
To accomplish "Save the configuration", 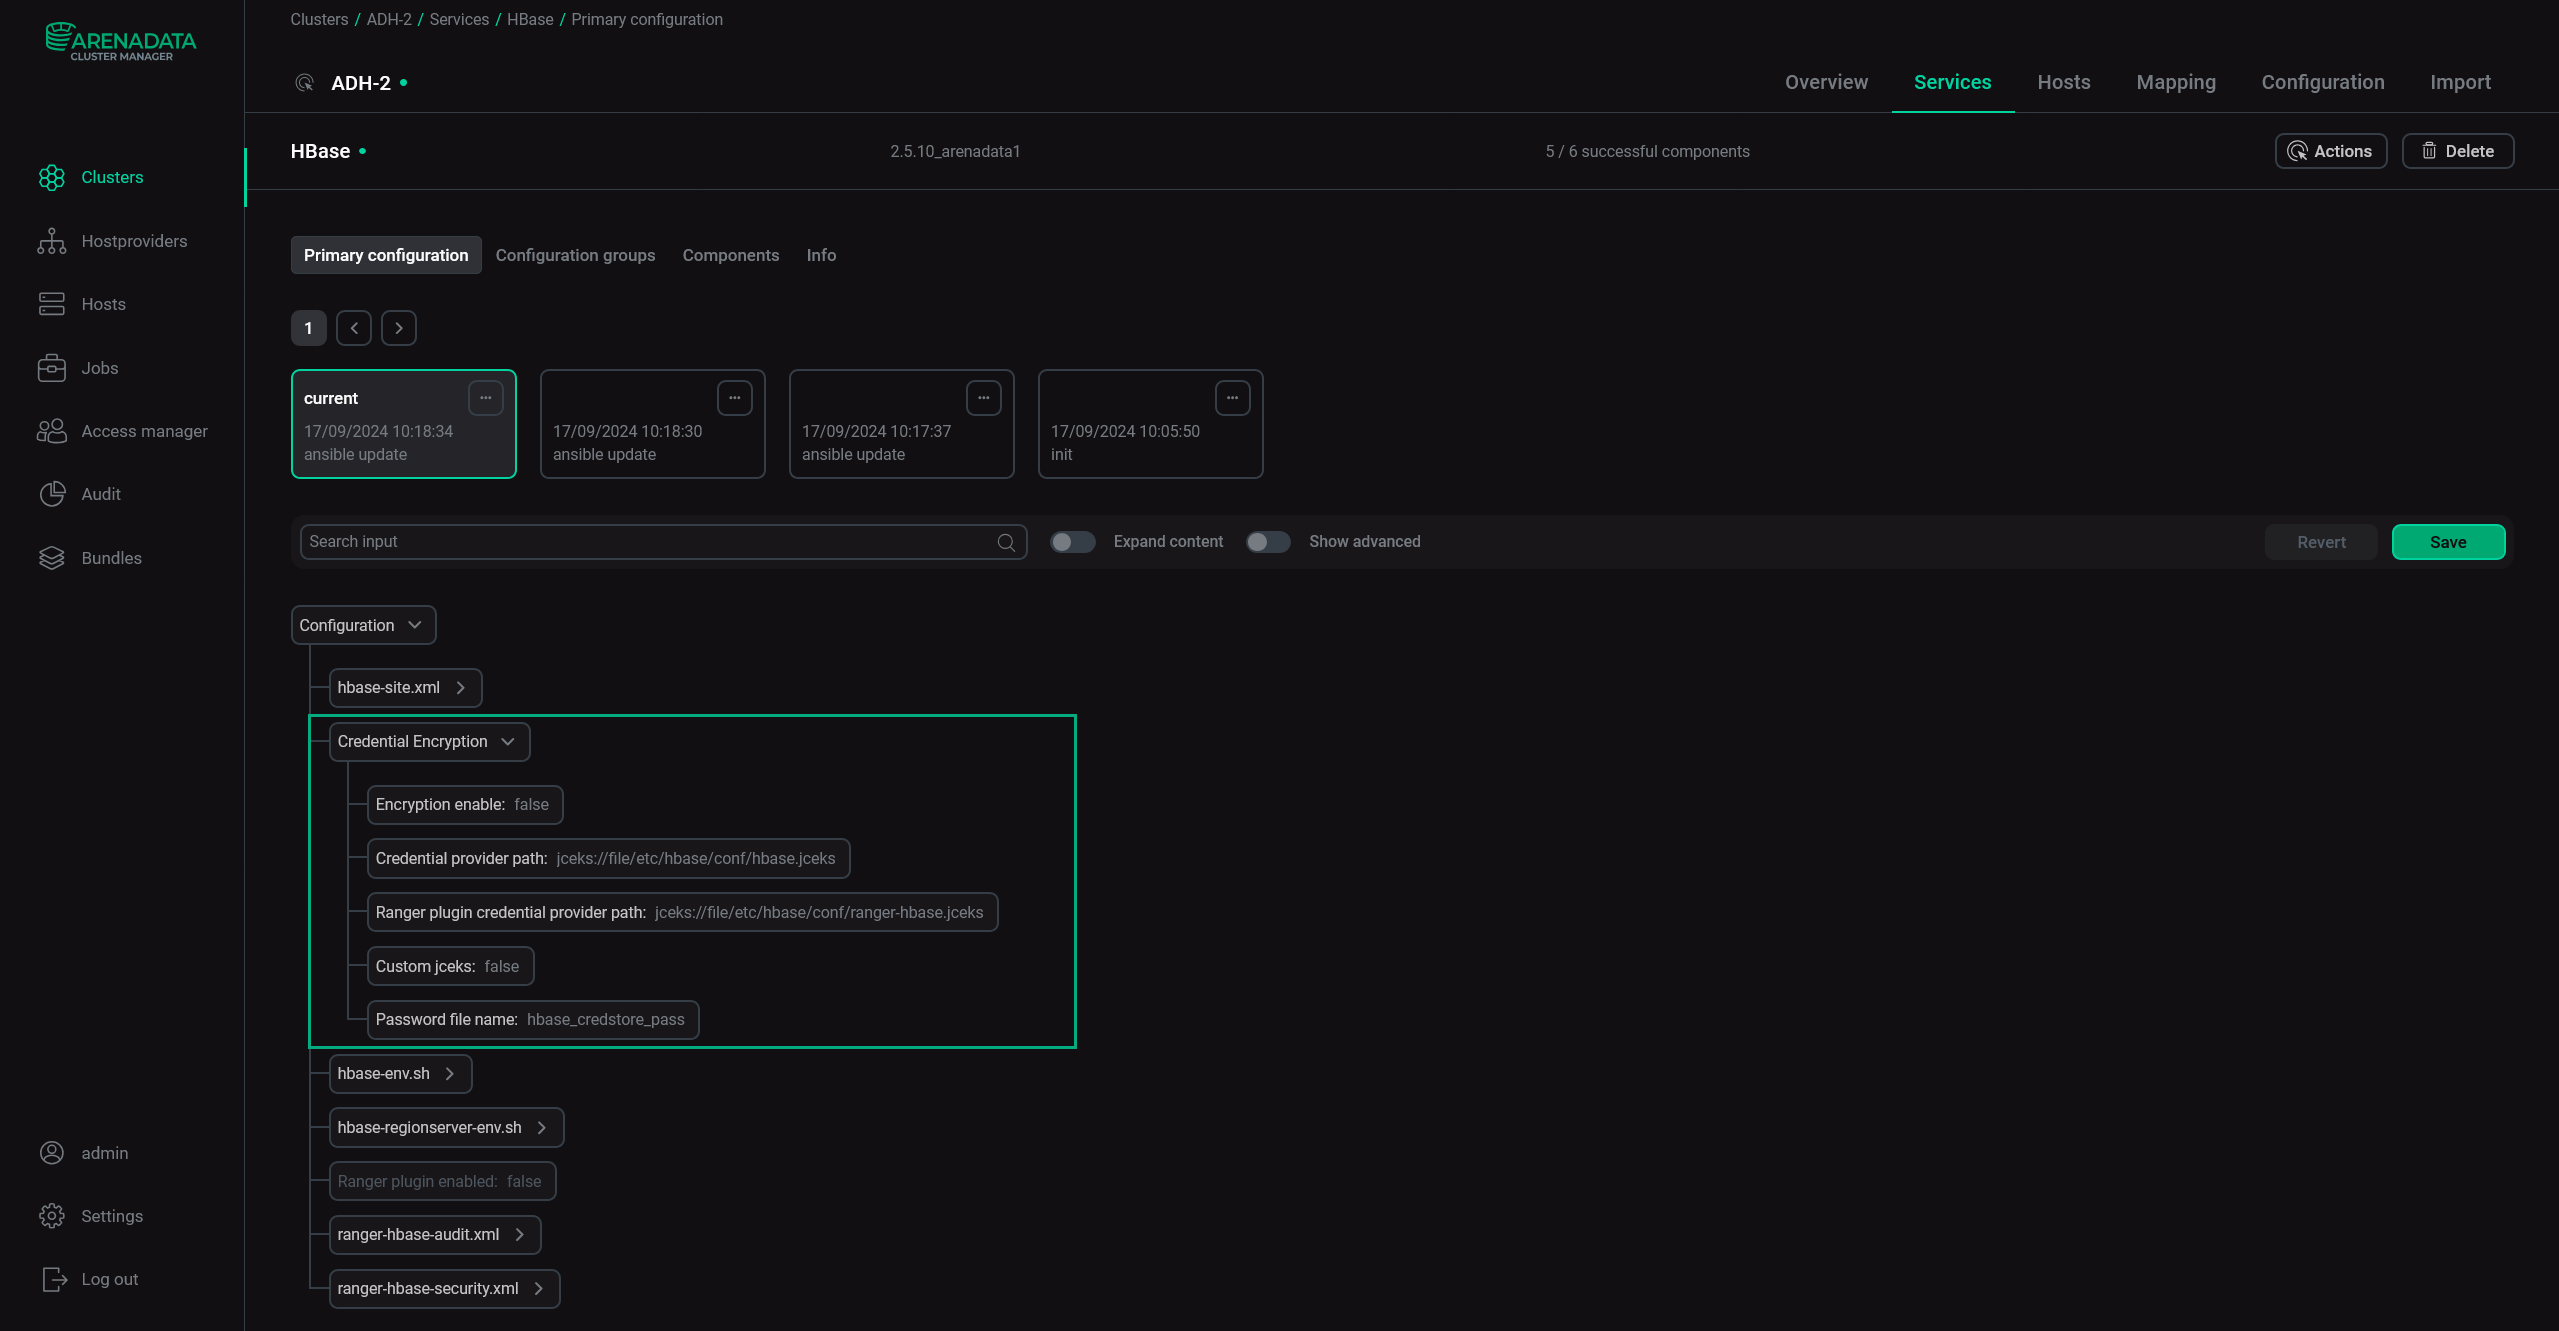I will [x=2448, y=542].
